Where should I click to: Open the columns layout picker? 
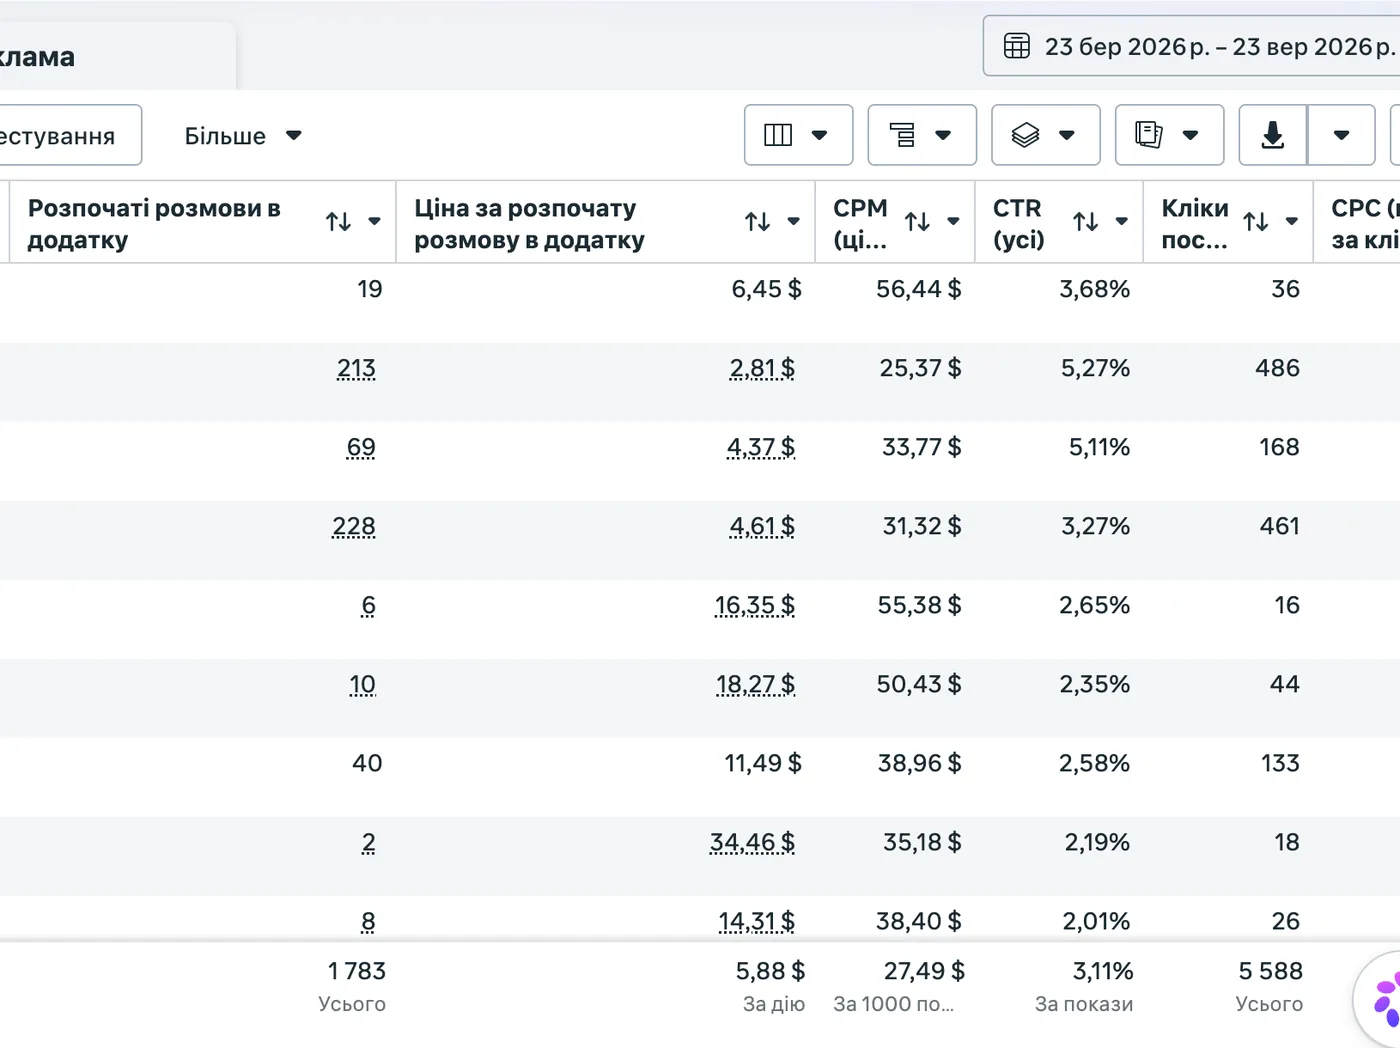tap(798, 135)
